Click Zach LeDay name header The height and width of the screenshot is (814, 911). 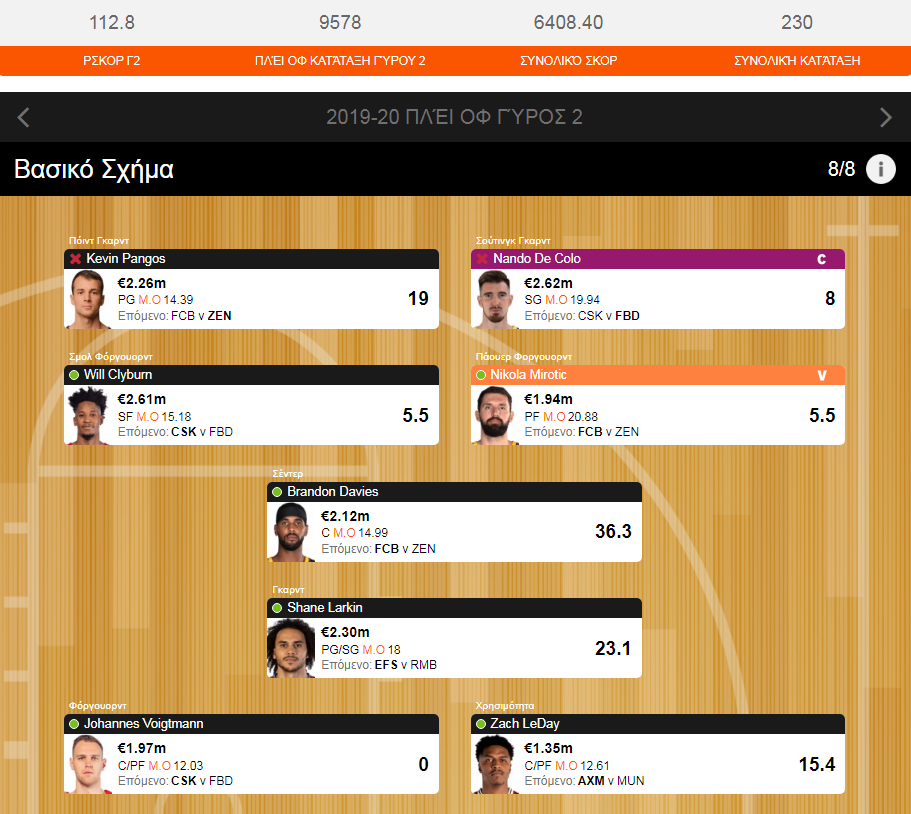point(658,724)
